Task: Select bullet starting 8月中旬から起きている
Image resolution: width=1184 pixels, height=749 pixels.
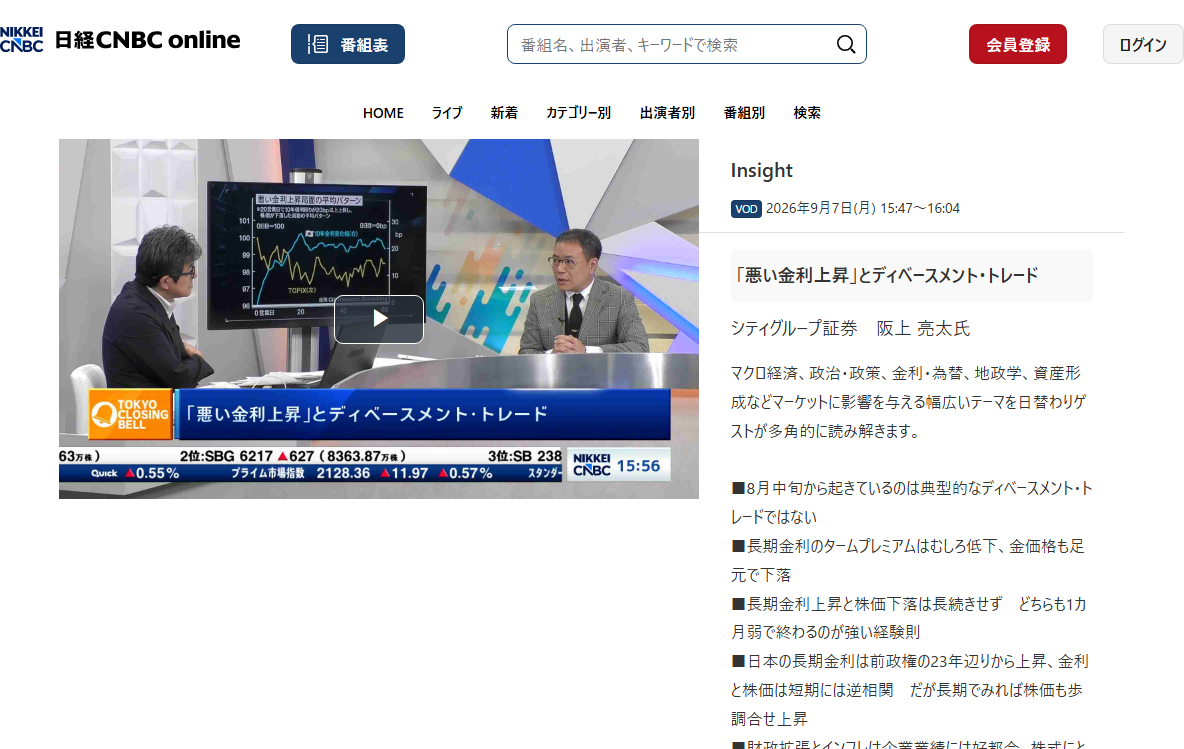Action: pyautogui.click(x=911, y=502)
